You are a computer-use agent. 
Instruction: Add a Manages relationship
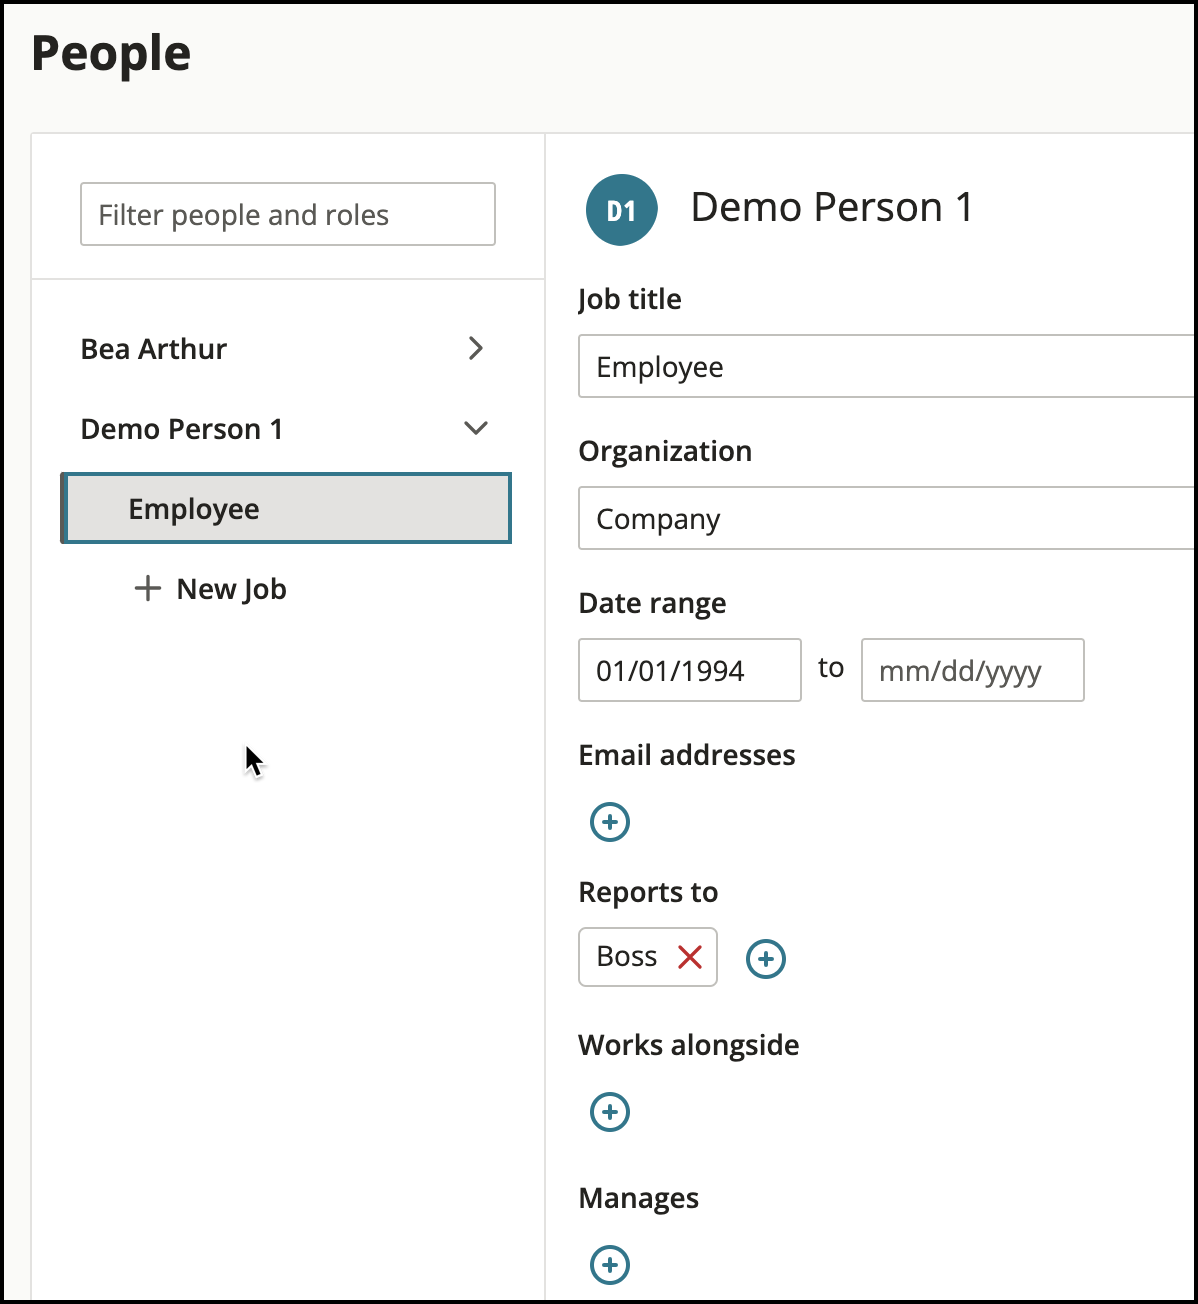[610, 1265]
